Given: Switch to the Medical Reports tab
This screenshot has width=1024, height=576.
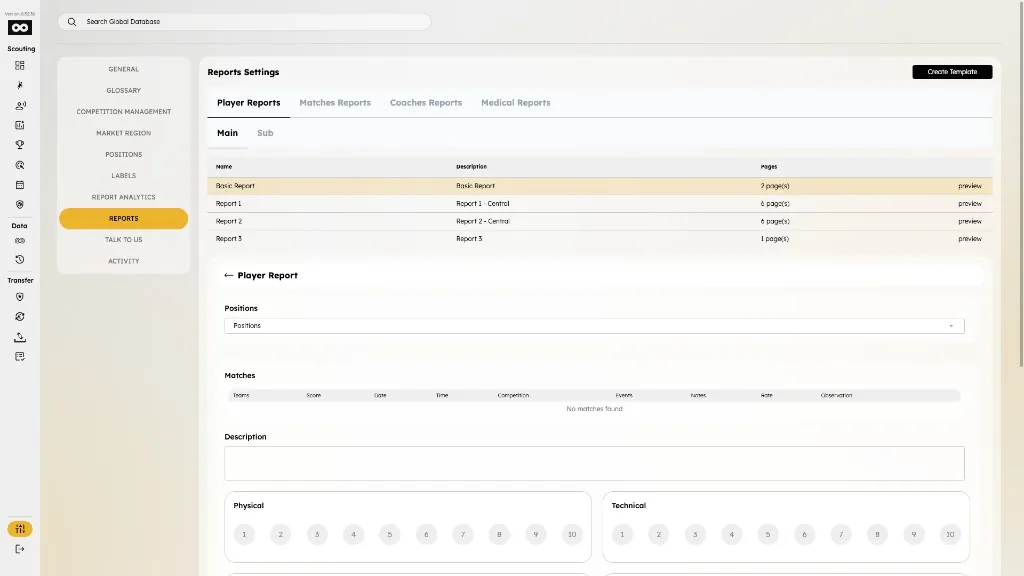Looking at the screenshot, I should pos(516,103).
